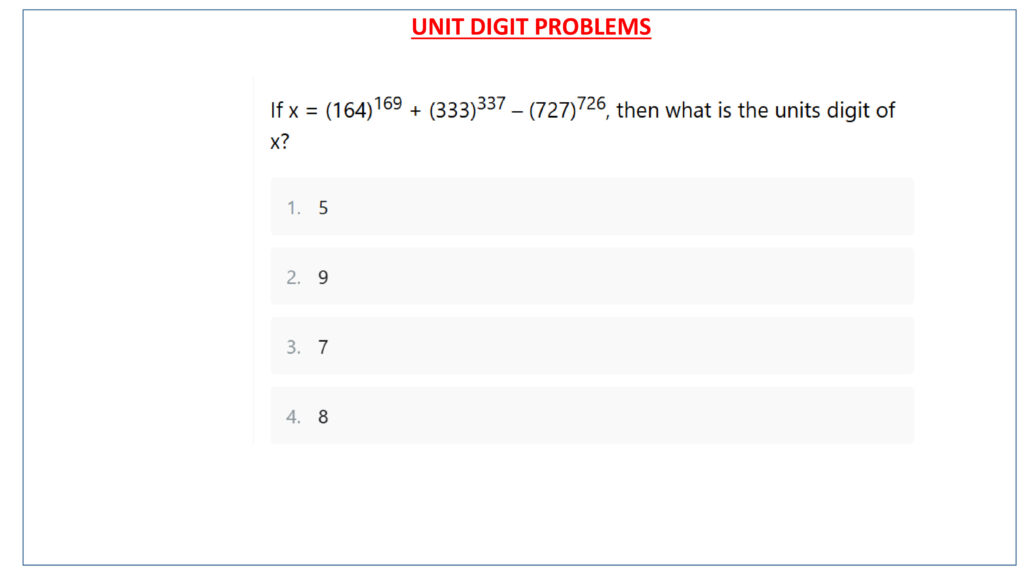Click the "x?" at the question's end
Viewport: 1024px width, 576px height.
280,142
